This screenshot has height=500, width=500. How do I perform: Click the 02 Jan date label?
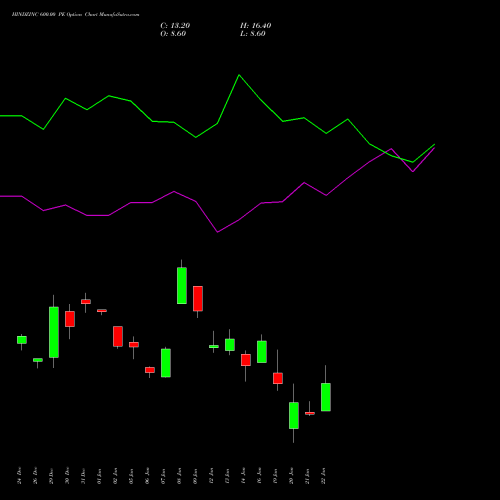[x=115, y=476]
